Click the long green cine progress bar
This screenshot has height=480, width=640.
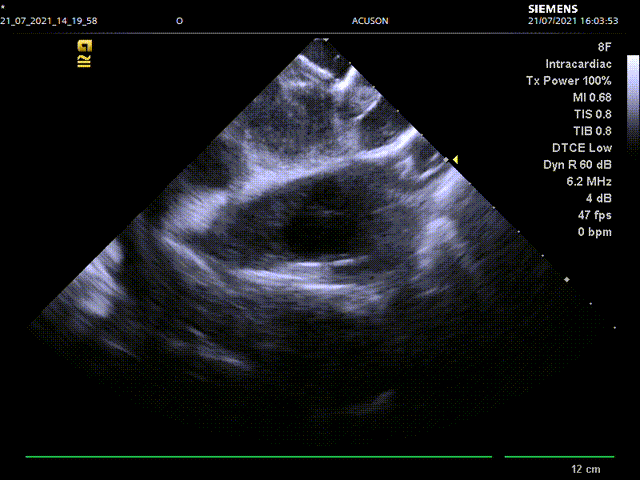(x=258, y=457)
